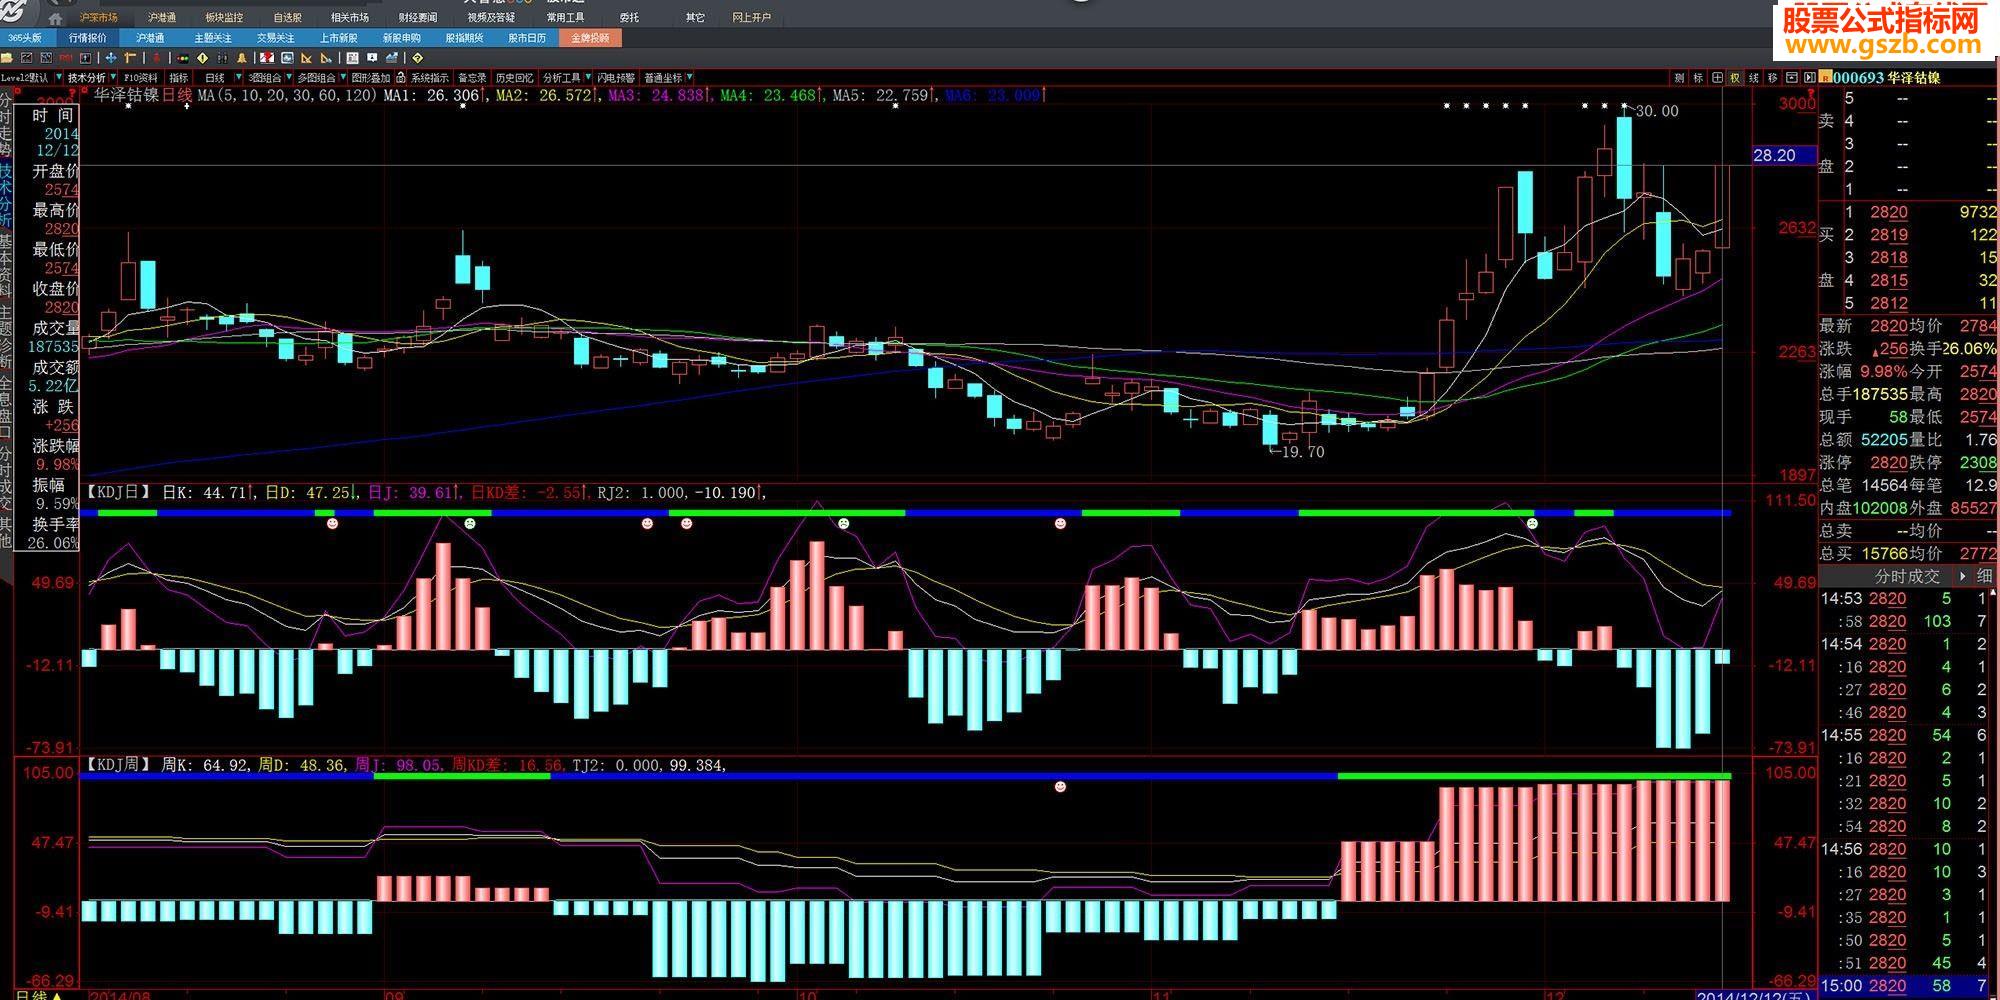Toggle the 标 marker display button

coord(1698,77)
